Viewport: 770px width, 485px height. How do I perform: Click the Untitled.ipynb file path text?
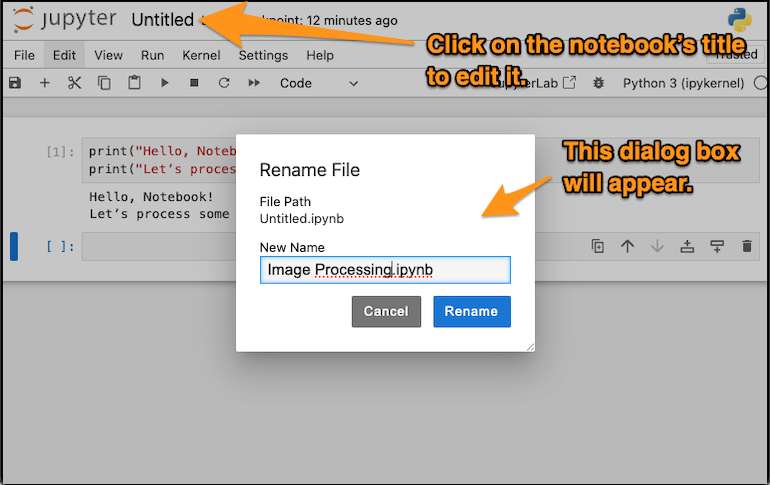coord(302,218)
